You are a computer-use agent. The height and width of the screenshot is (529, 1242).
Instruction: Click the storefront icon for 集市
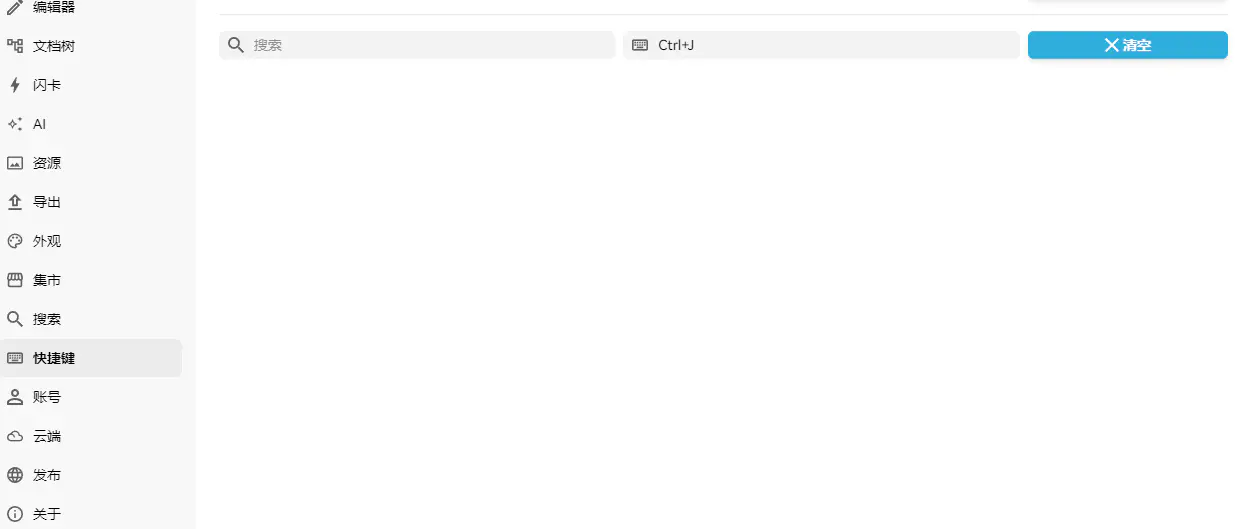15,280
